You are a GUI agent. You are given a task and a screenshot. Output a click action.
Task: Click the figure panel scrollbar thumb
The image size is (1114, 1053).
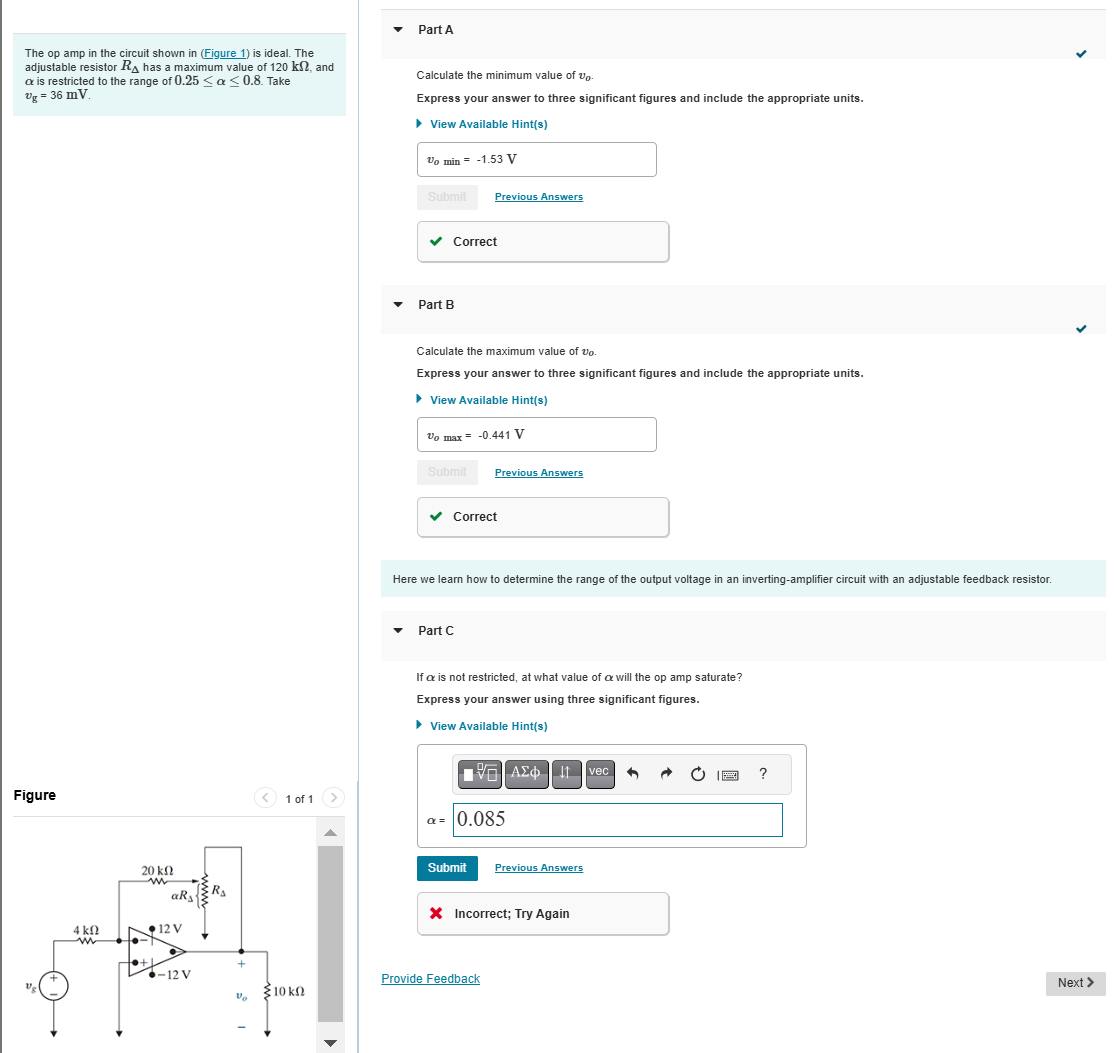point(330,934)
